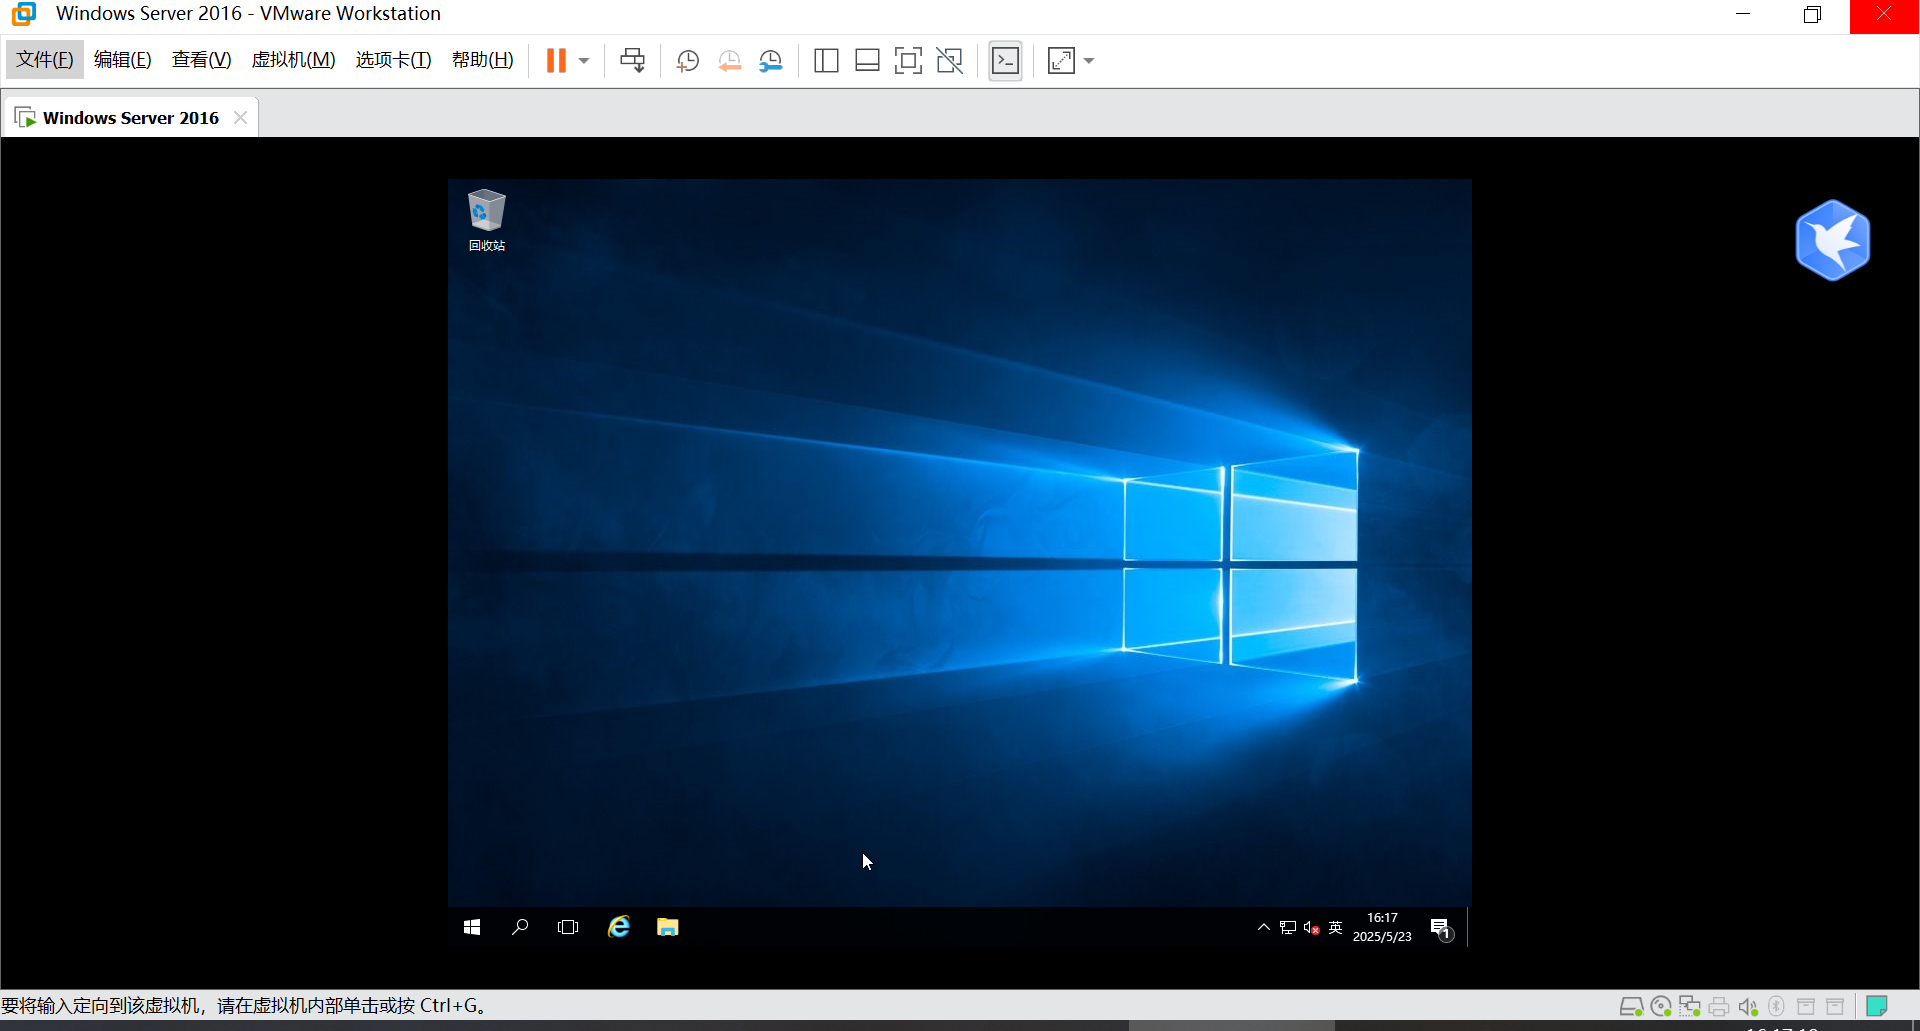This screenshot has width=1920, height=1031.
Task: Open the 帮助(H) menu
Action: 482,60
